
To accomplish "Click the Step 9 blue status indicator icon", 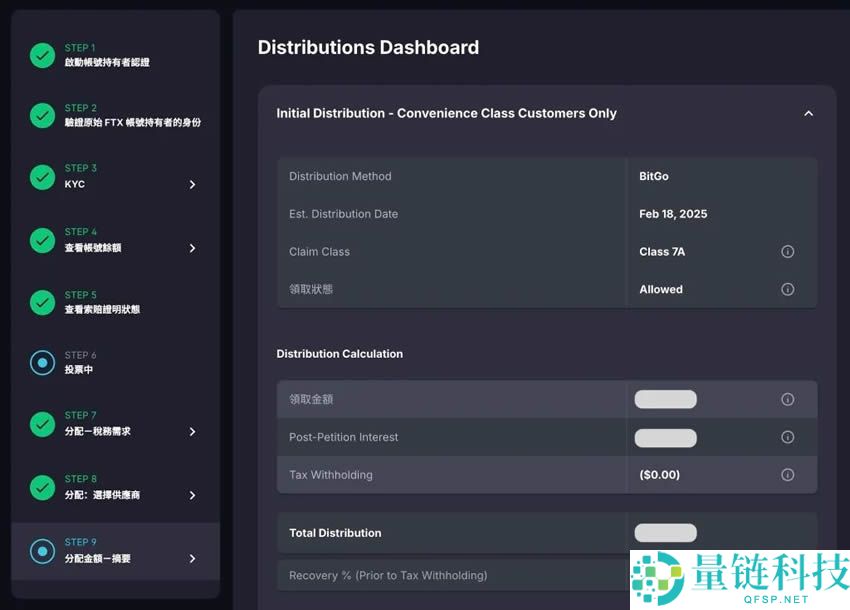I will tap(42, 551).
